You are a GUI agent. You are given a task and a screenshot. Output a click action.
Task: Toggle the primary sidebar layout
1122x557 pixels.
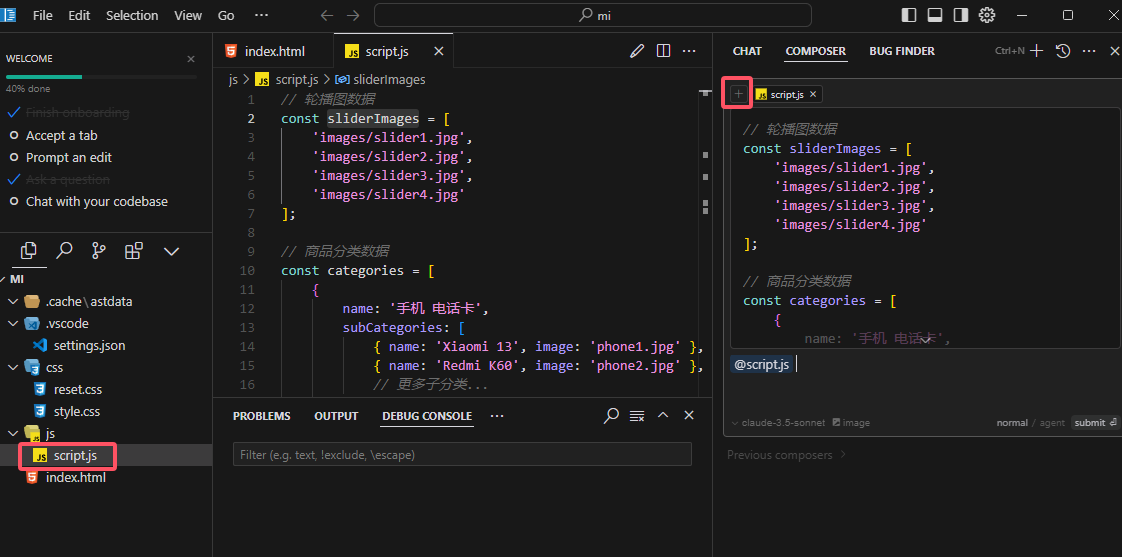909,15
